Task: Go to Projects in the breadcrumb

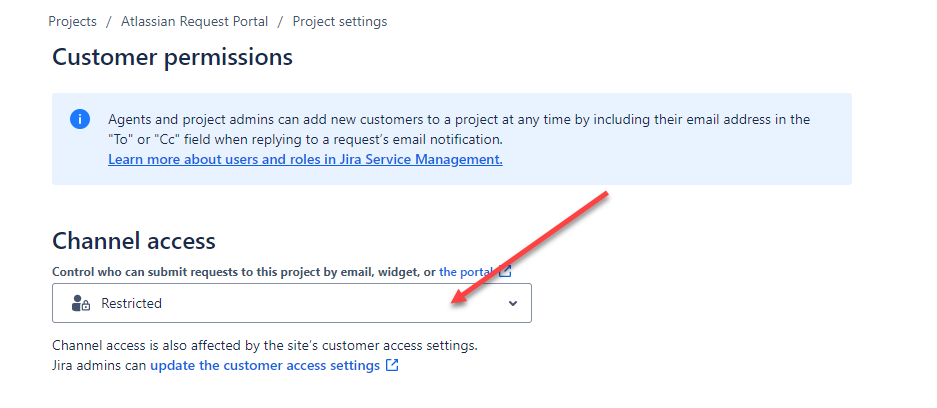Action: pyautogui.click(x=72, y=22)
